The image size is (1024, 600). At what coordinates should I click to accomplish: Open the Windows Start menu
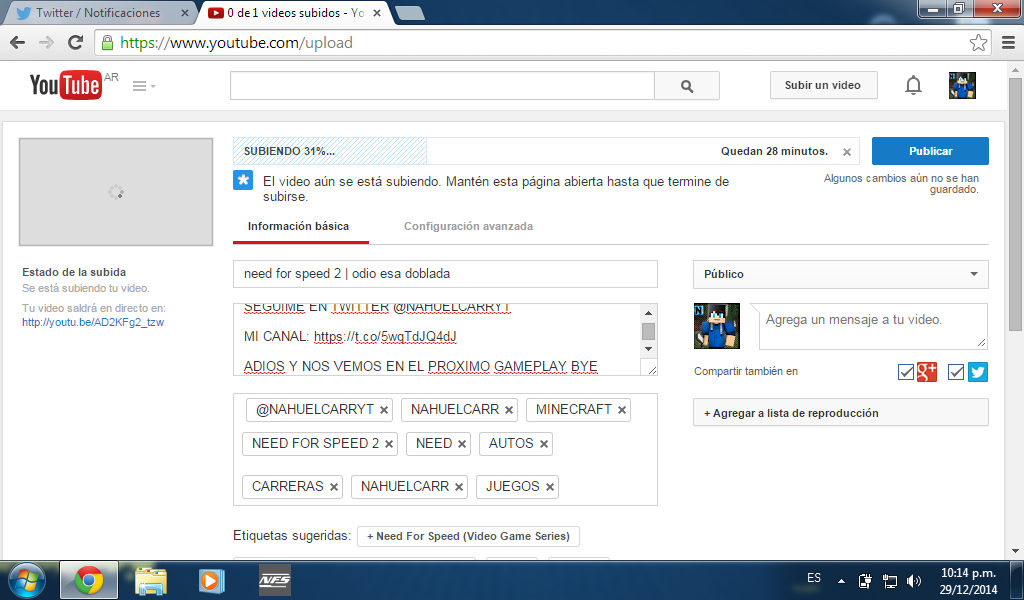click(27, 580)
